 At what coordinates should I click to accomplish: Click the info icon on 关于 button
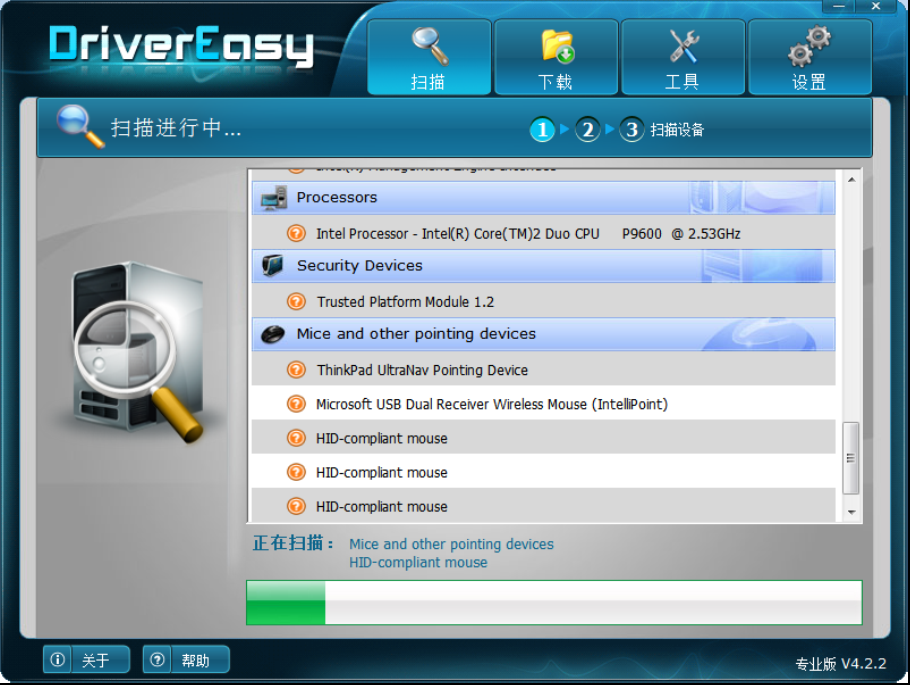click(x=57, y=659)
